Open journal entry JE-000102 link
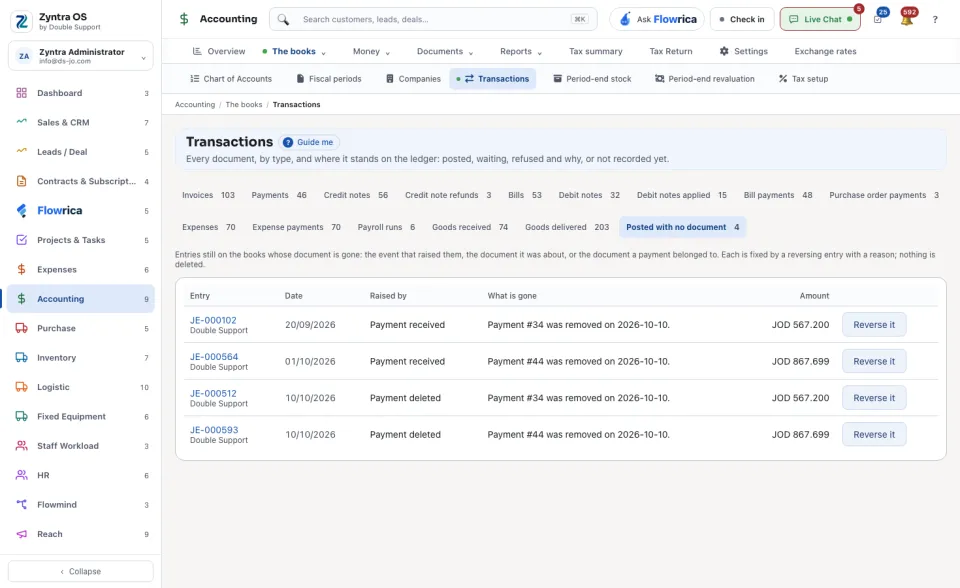Image resolution: width=960 pixels, height=588 pixels. 213,320
